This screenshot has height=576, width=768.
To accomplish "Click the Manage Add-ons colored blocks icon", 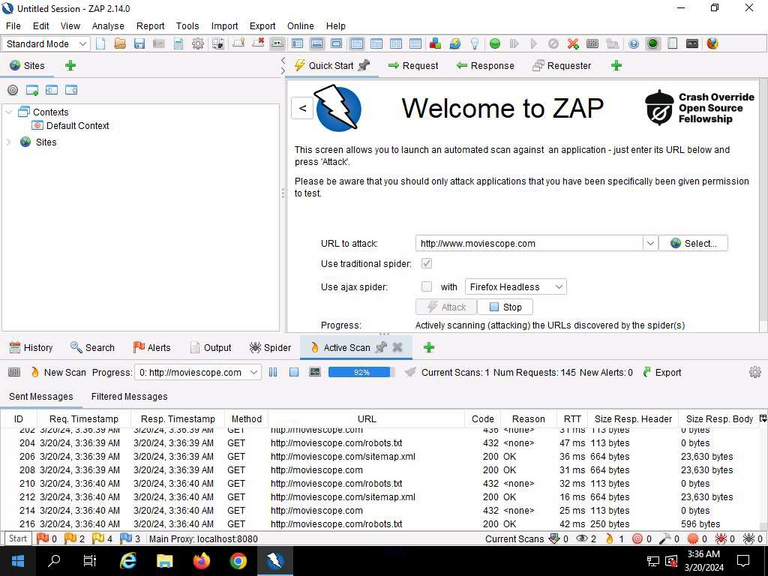I will coord(435,44).
